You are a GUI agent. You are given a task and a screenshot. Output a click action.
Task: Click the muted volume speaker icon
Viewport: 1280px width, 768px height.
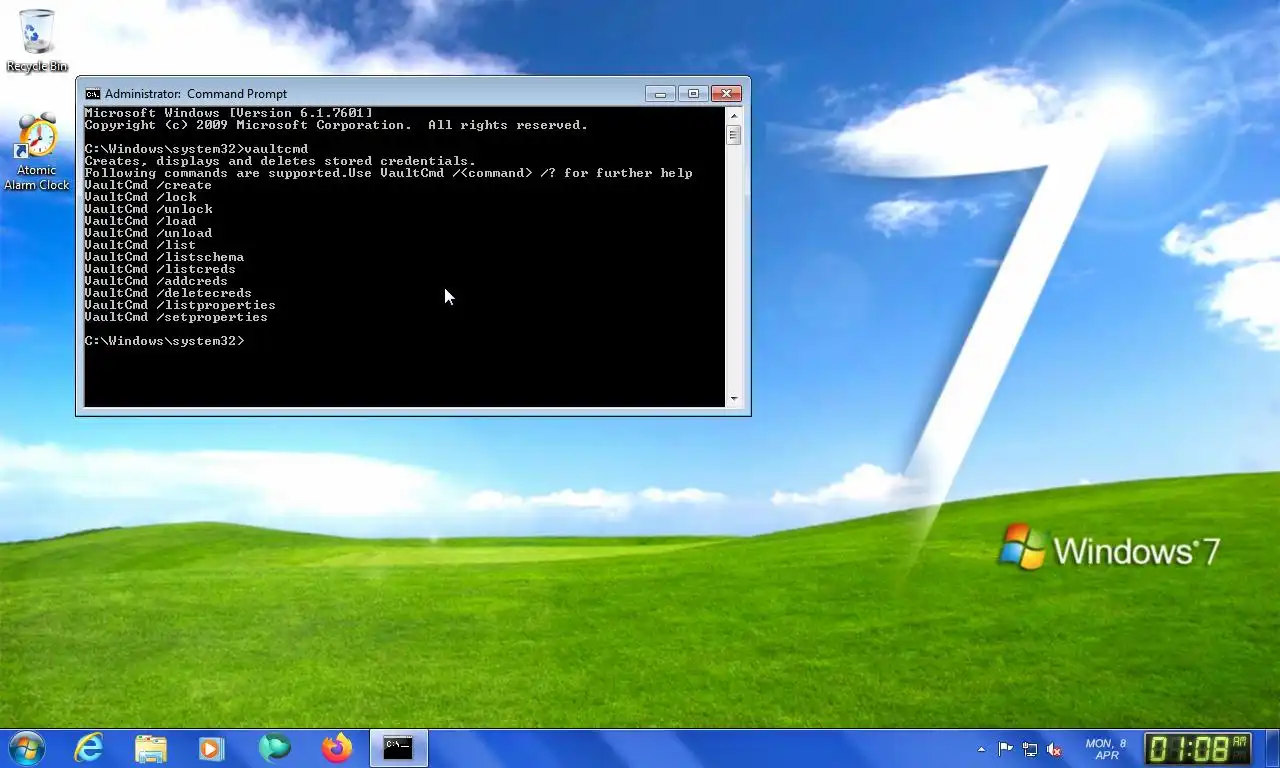(1053, 748)
